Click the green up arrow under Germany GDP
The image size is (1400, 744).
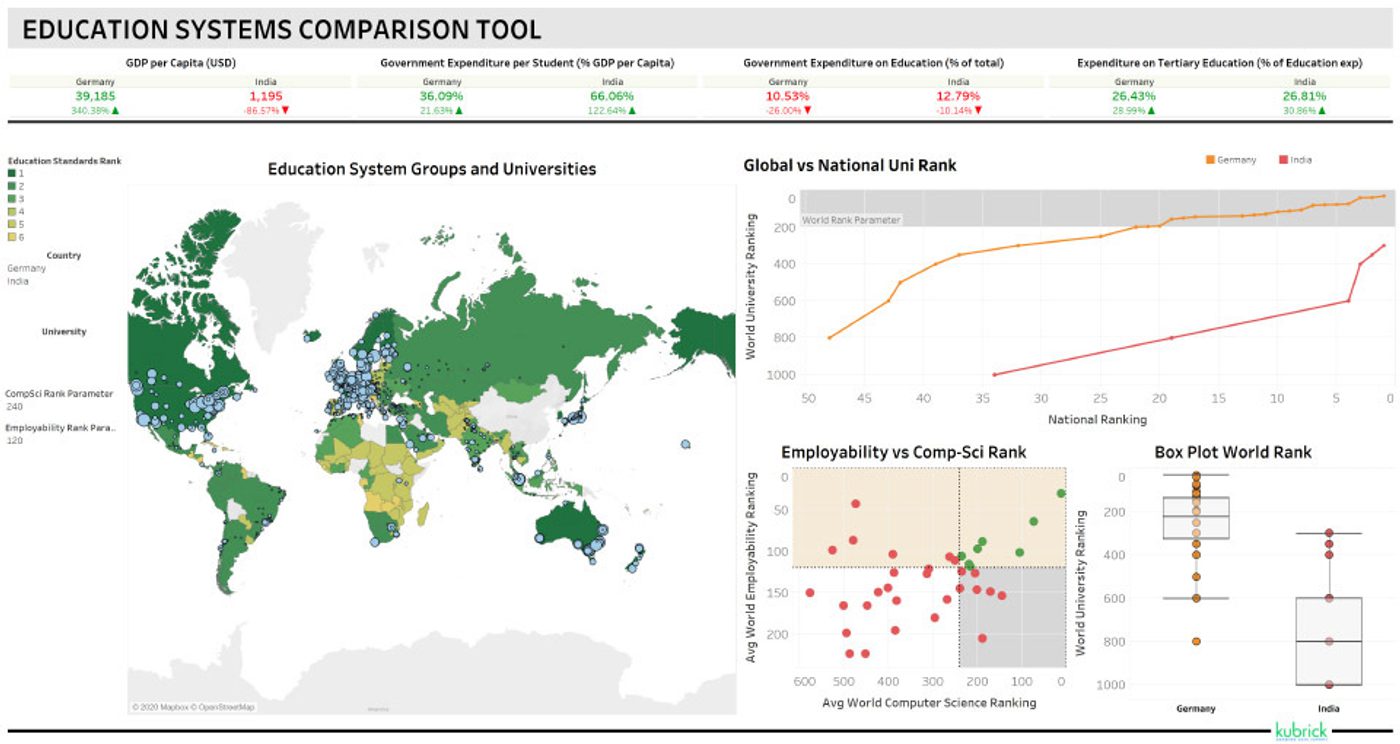click(x=115, y=110)
